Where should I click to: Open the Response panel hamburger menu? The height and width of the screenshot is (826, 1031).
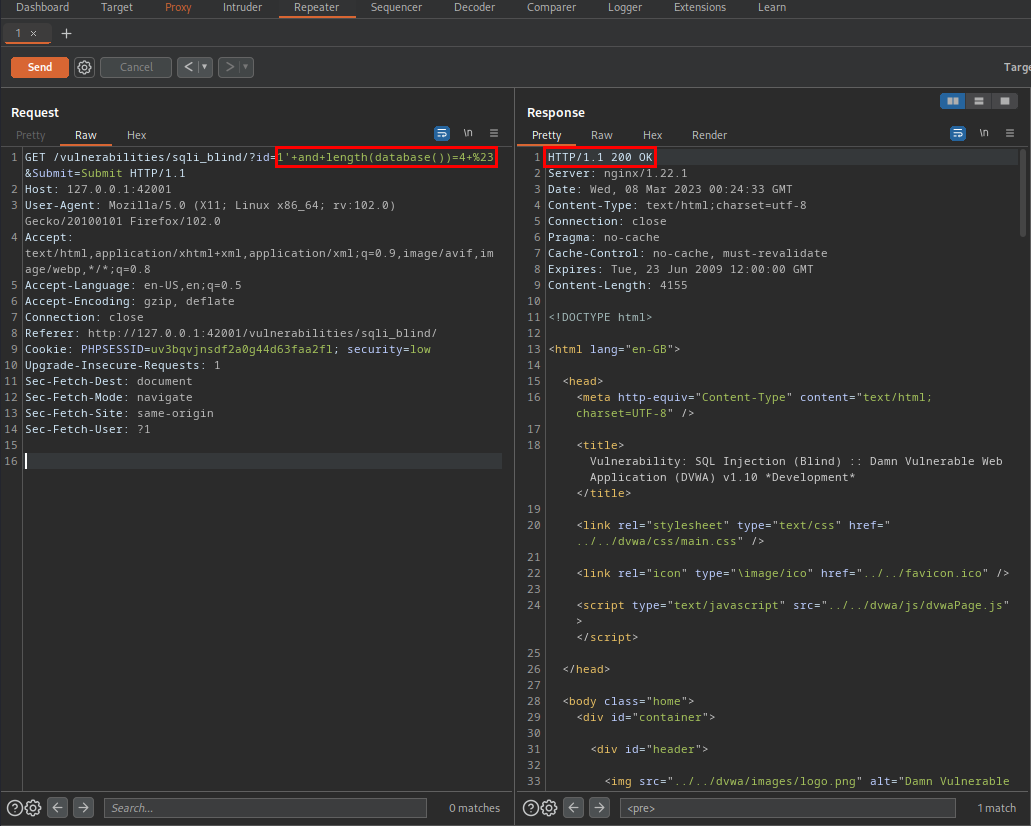[x=1010, y=134]
